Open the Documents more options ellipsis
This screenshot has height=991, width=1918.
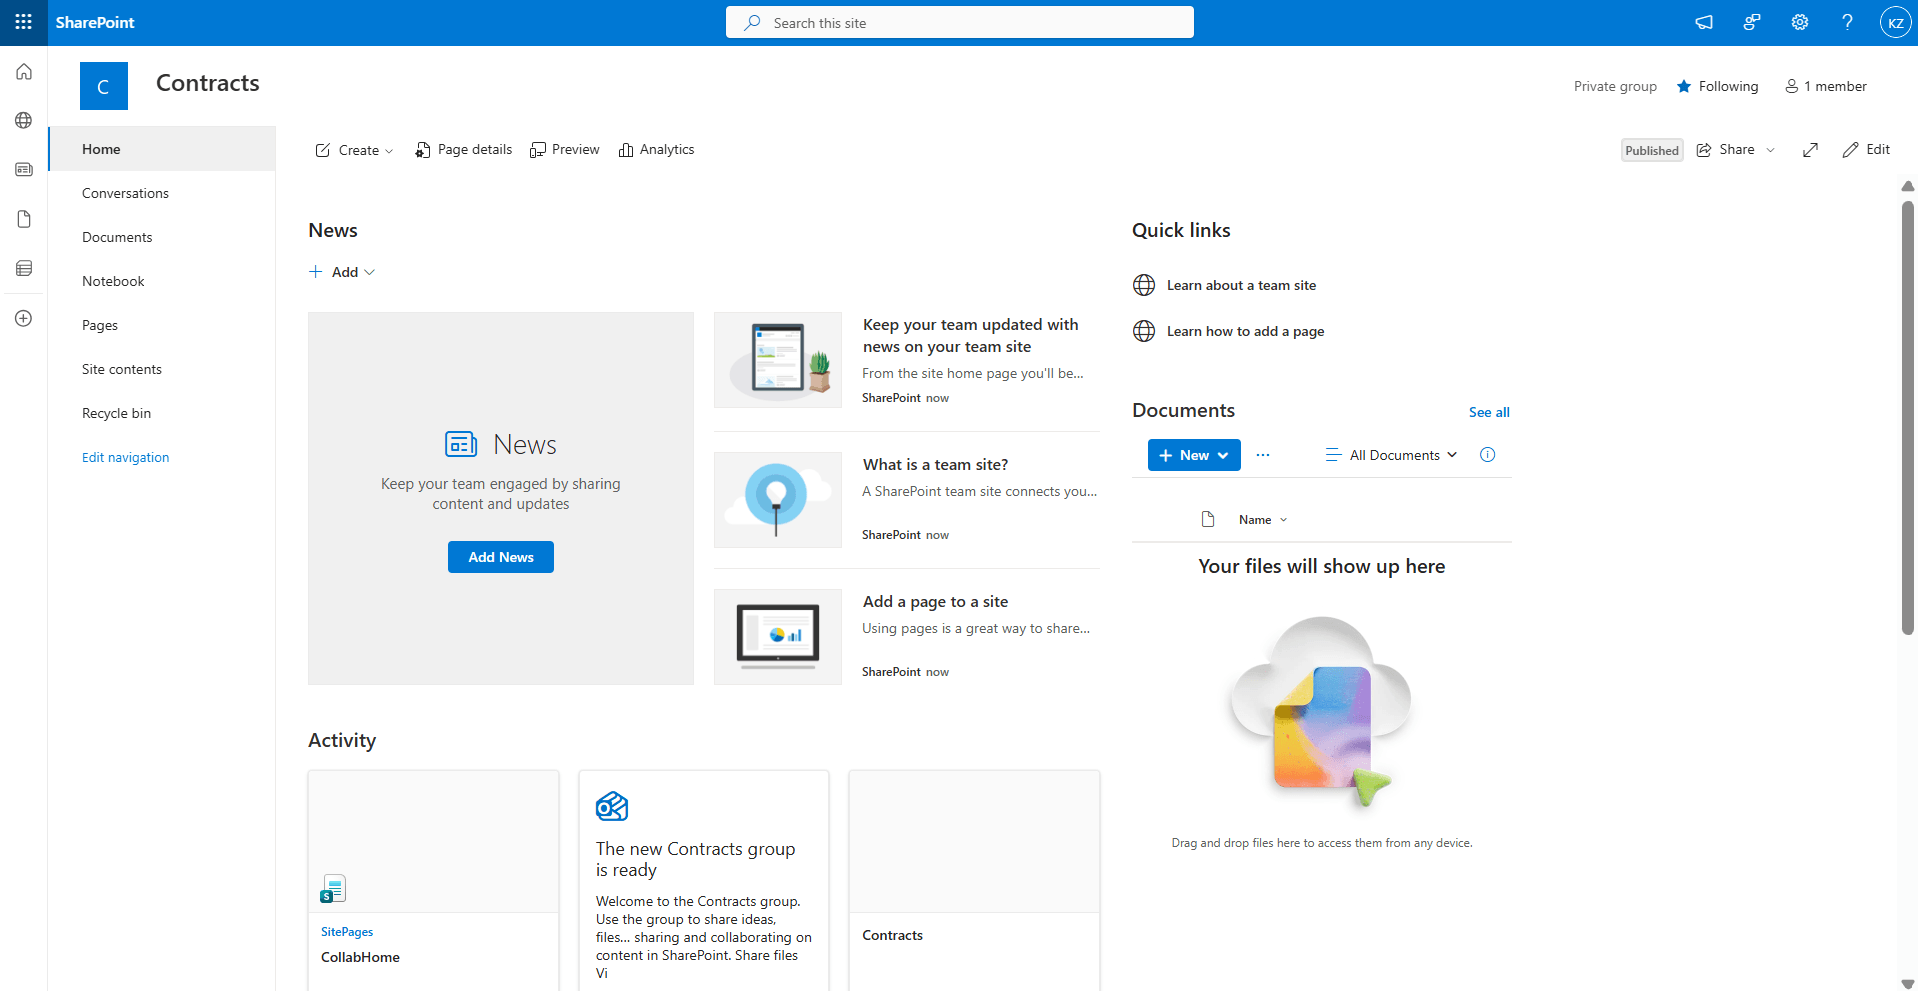(1263, 455)
